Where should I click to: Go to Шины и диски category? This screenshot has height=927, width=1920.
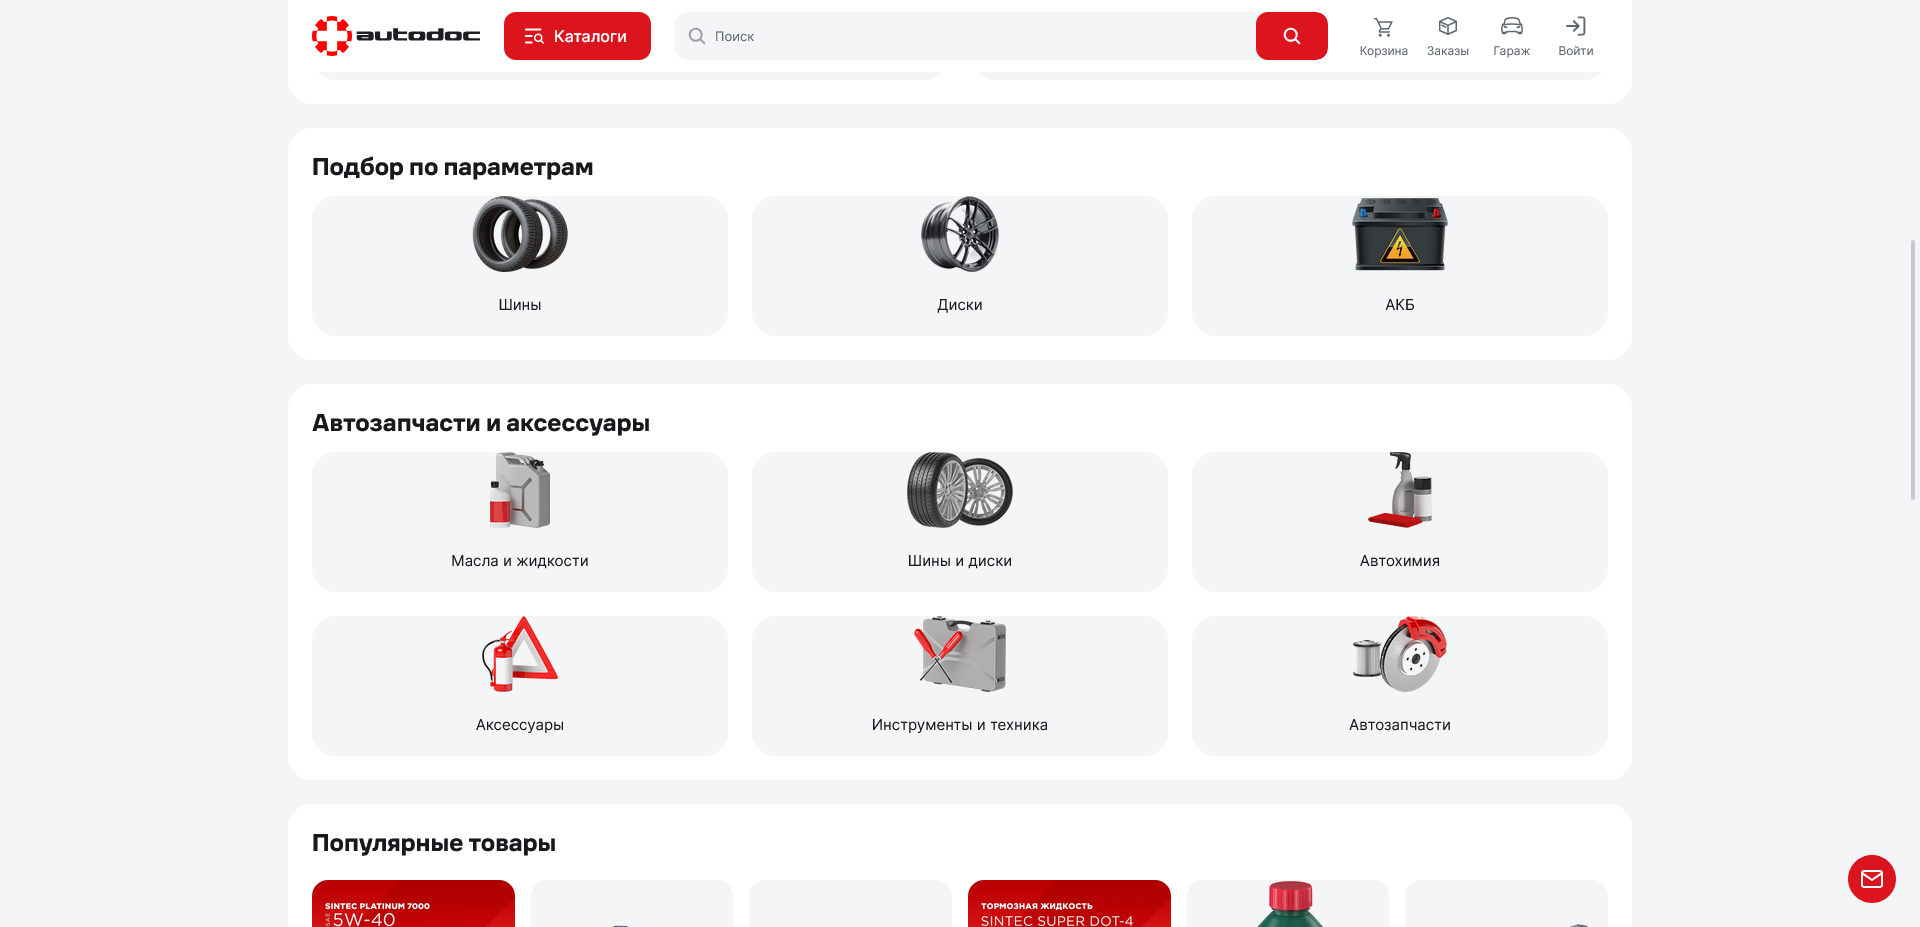959,521
